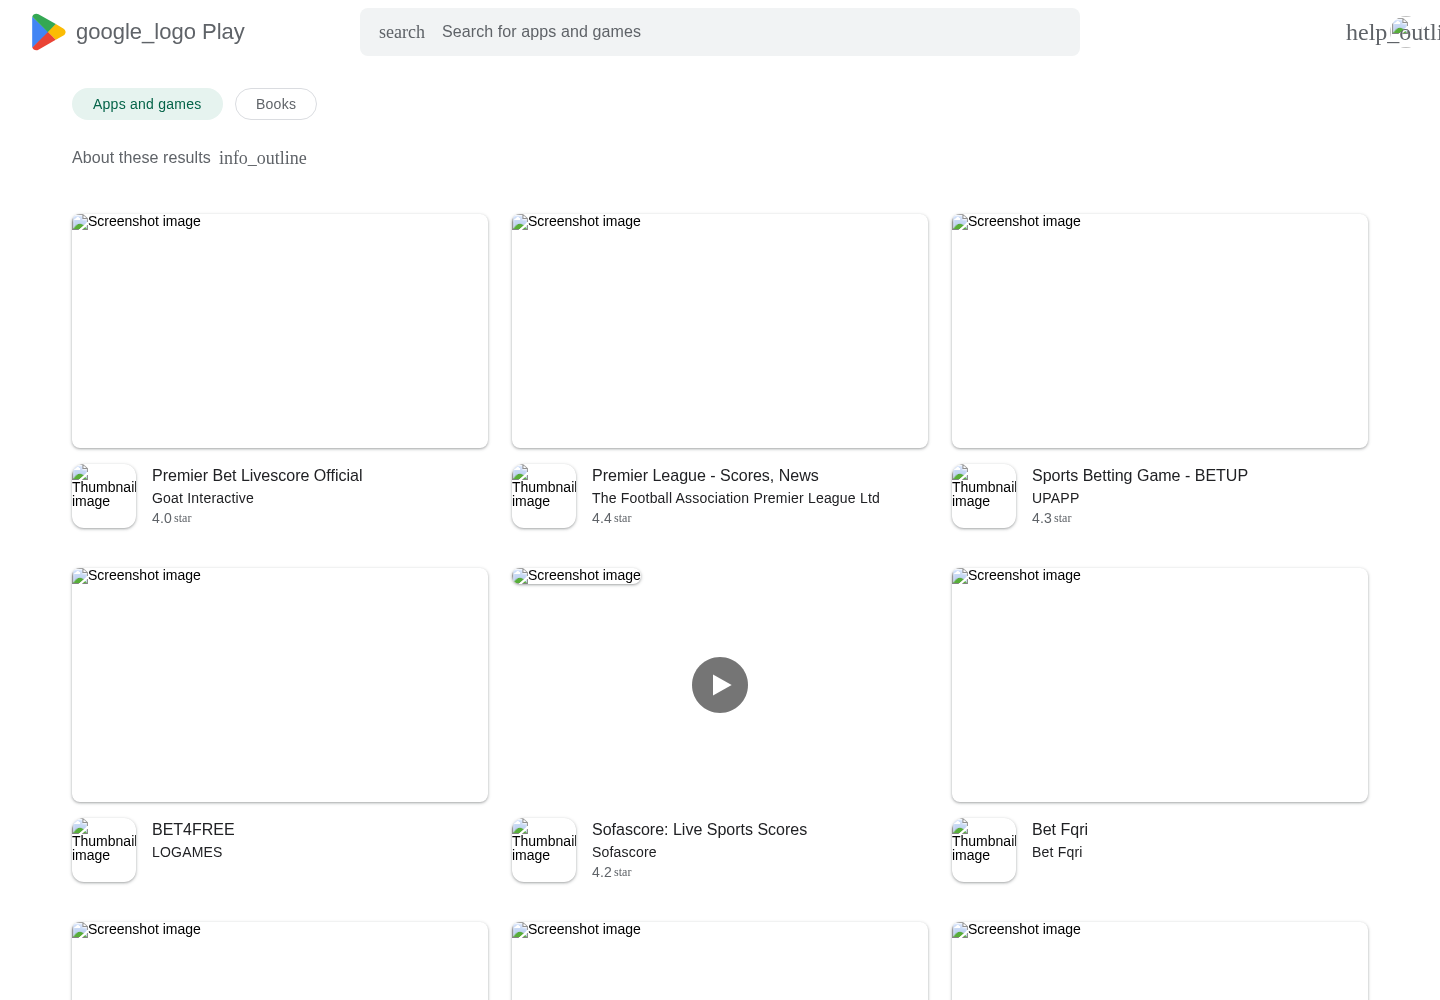The image size is (1440, 1000).
Task: View Premier League - Scores, News screenshot image
Action: (720, 331)
